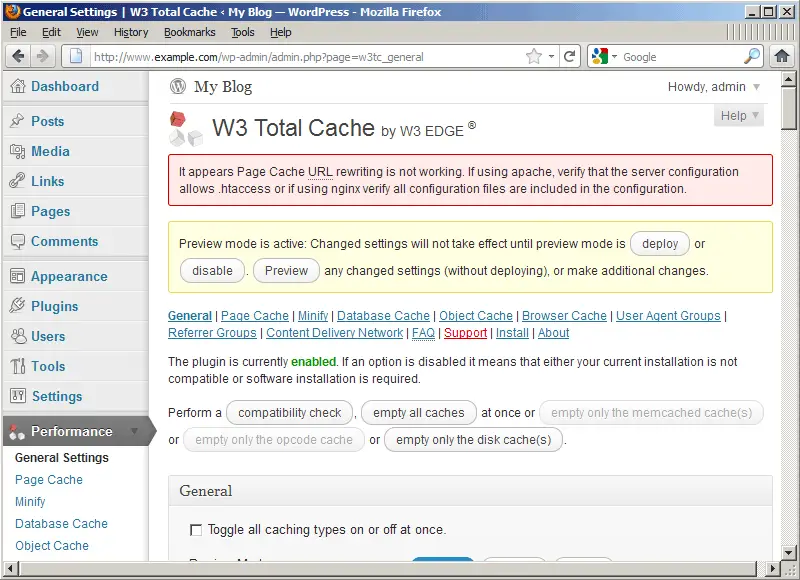Open the File menu
Viewport: 800px width, 580px height.
[18, 32]
